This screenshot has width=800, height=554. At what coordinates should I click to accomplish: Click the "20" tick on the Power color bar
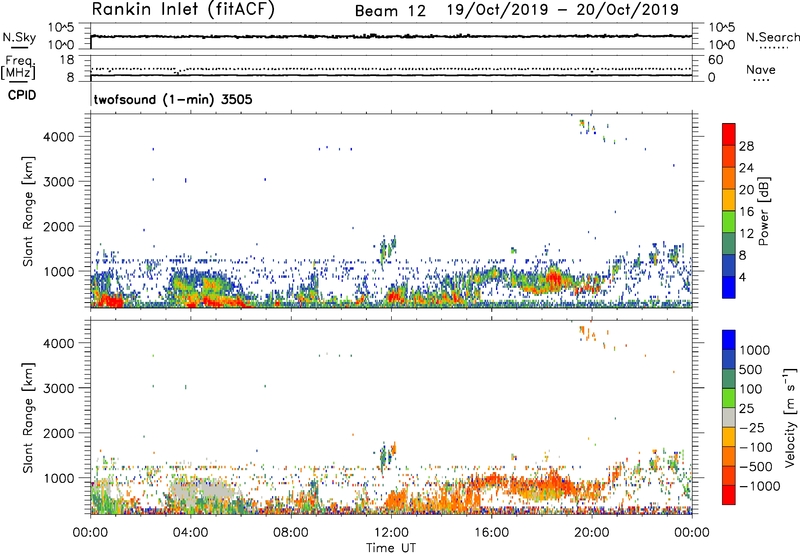746,190
